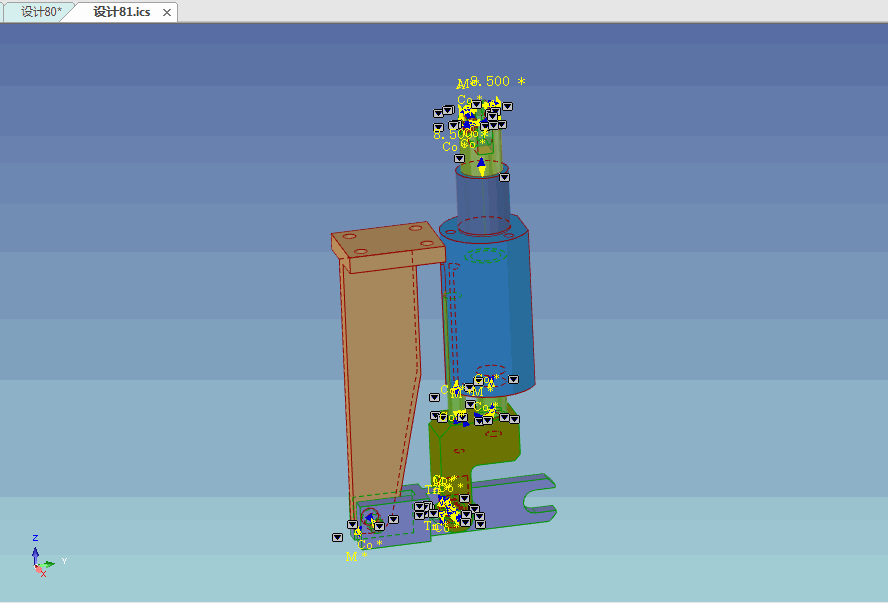Screen dimensions: 888x604
Task: Open the leftmost constraint dropdown near bottom-left corner
Action: (337, 537)
